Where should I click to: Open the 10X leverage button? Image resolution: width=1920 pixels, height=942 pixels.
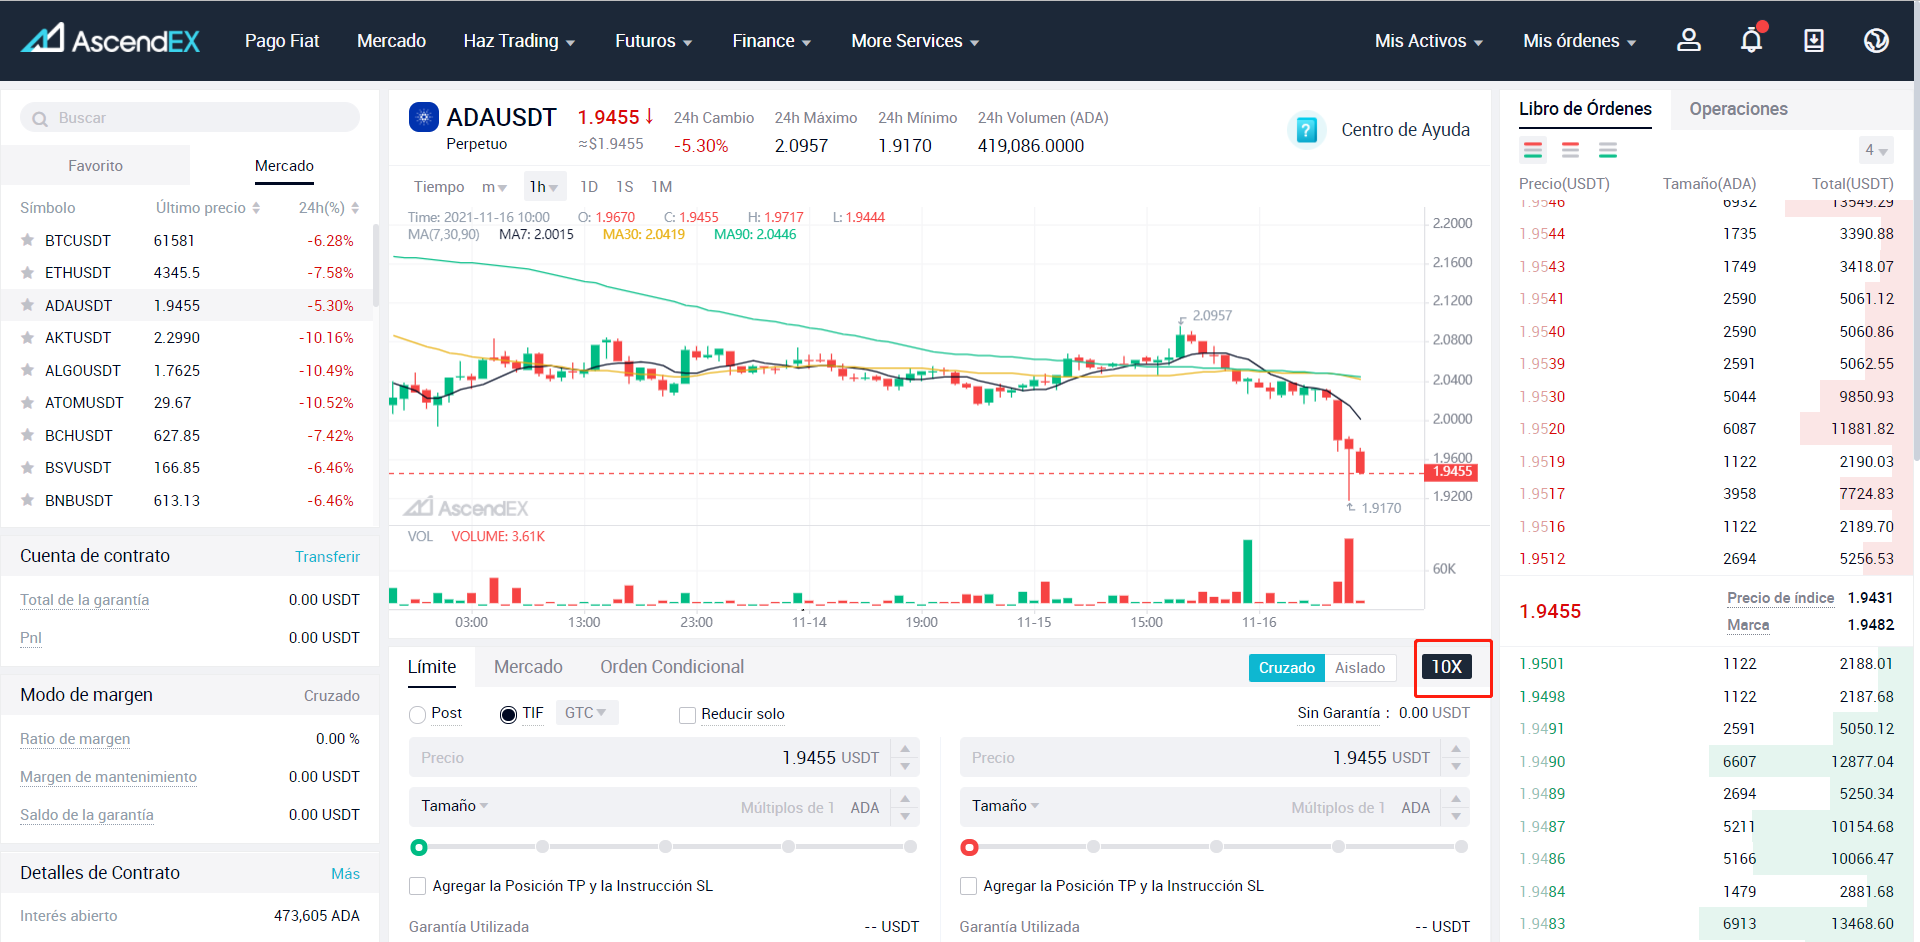coord(1446,667)
